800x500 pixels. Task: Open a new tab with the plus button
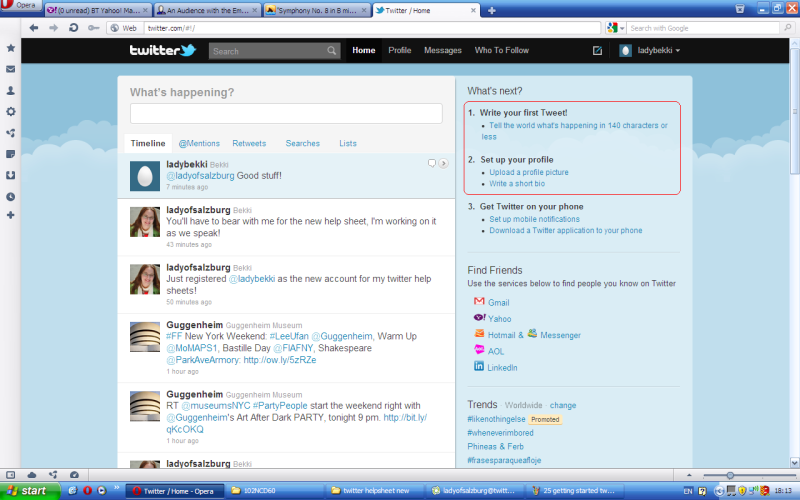click(491, 10)
